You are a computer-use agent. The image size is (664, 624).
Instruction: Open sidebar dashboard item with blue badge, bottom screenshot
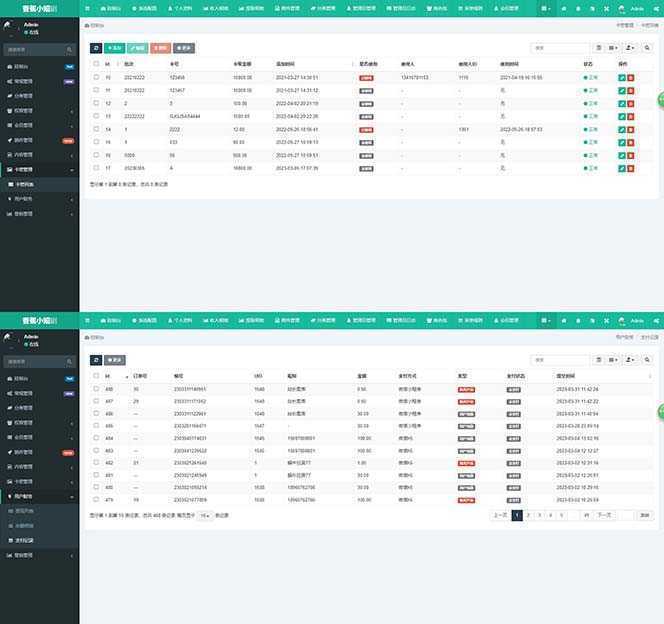tap(39, 379)
